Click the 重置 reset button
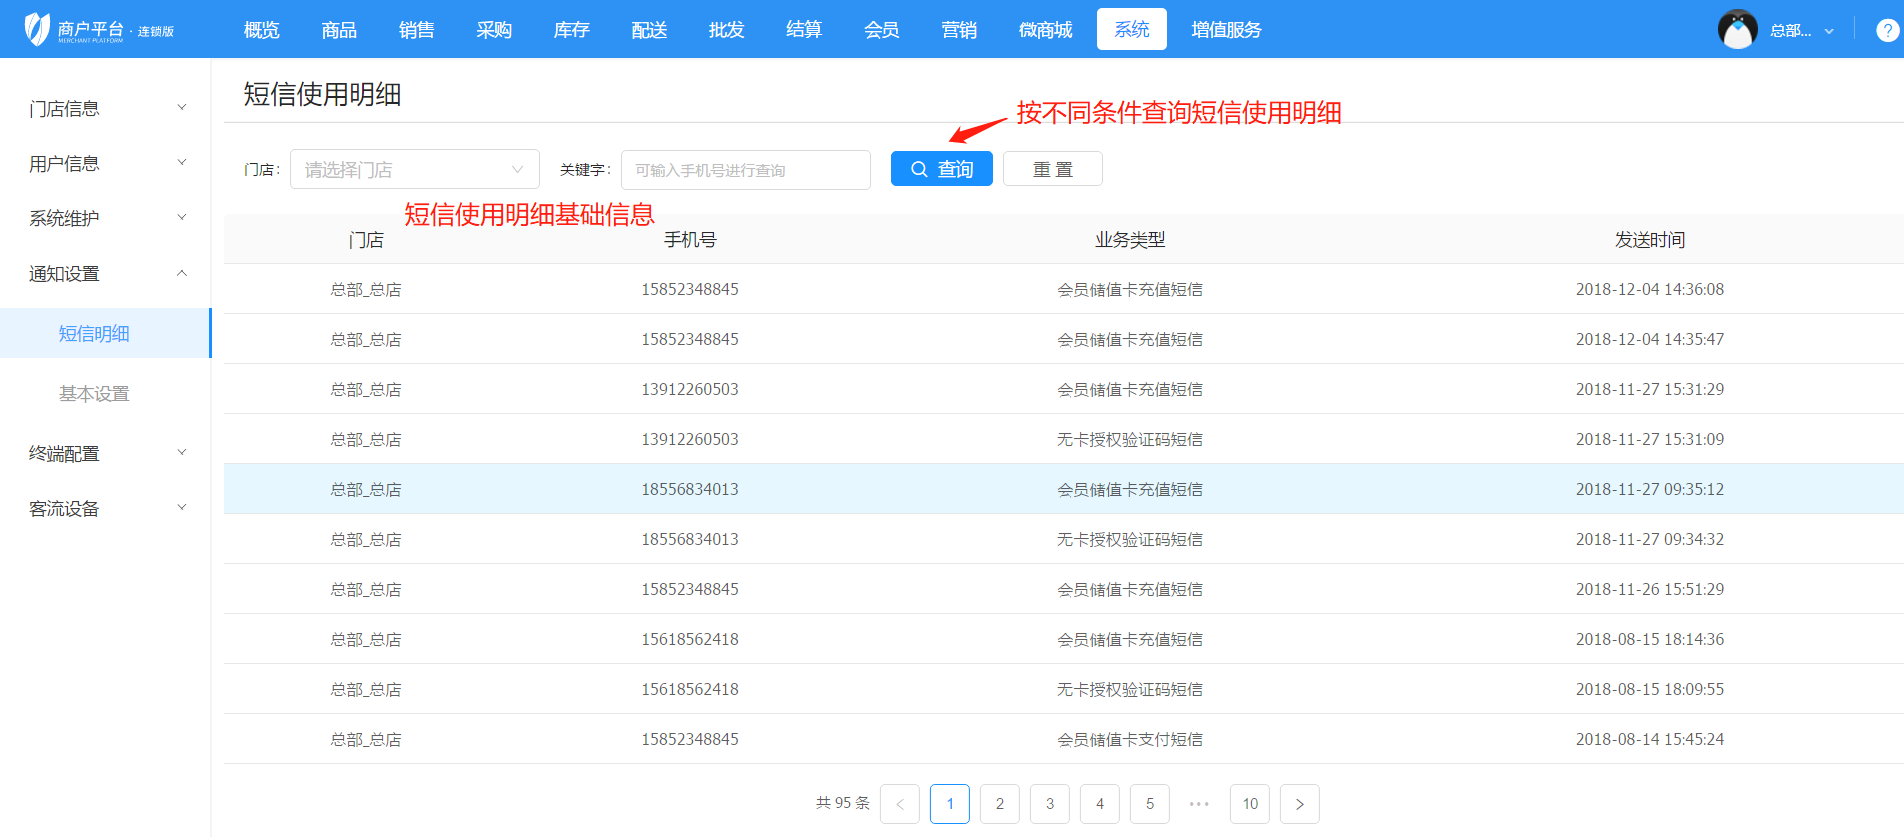1904x837 pixels. click(1052, 169)
